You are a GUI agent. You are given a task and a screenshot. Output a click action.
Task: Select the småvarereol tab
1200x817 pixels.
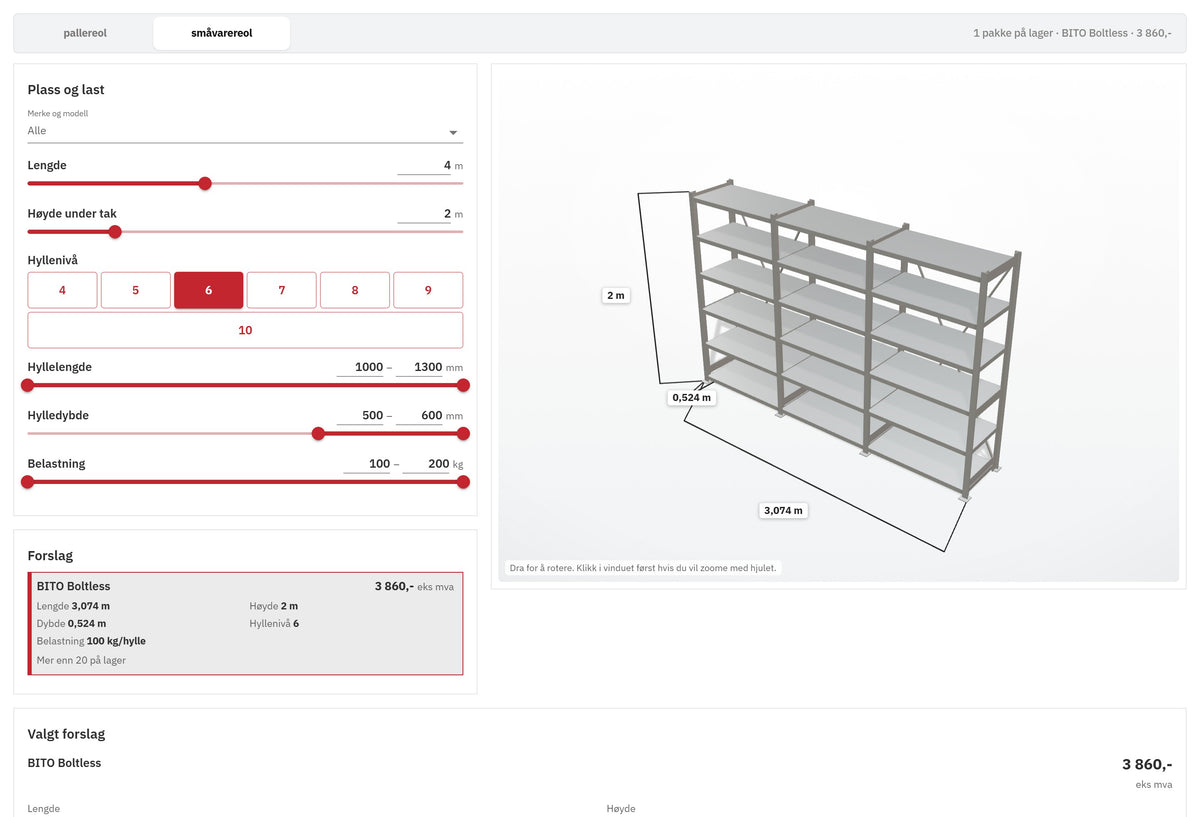[222, 33]
